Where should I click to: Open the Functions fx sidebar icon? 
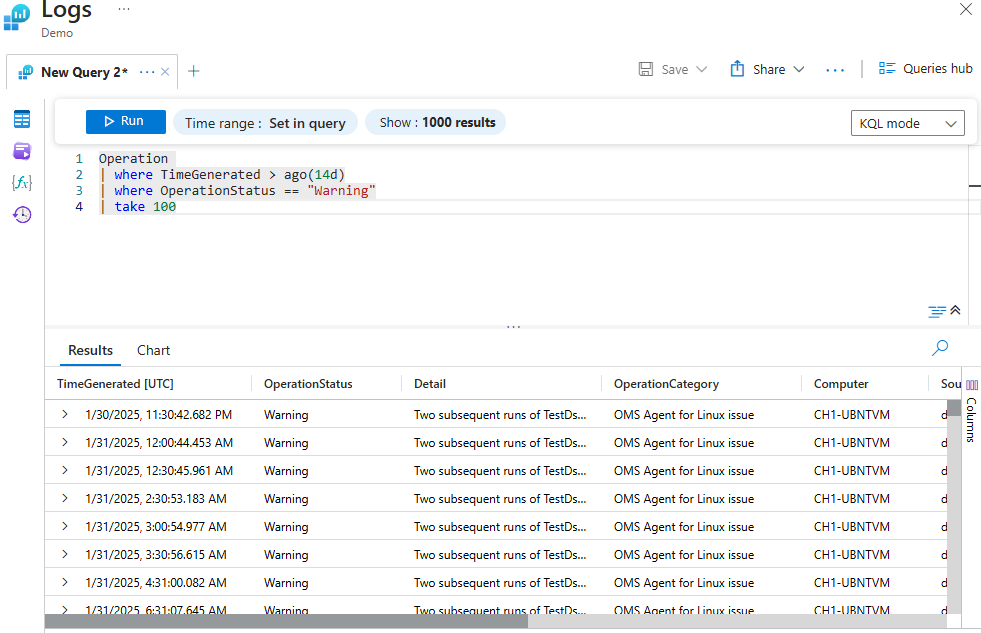point(22,183)
